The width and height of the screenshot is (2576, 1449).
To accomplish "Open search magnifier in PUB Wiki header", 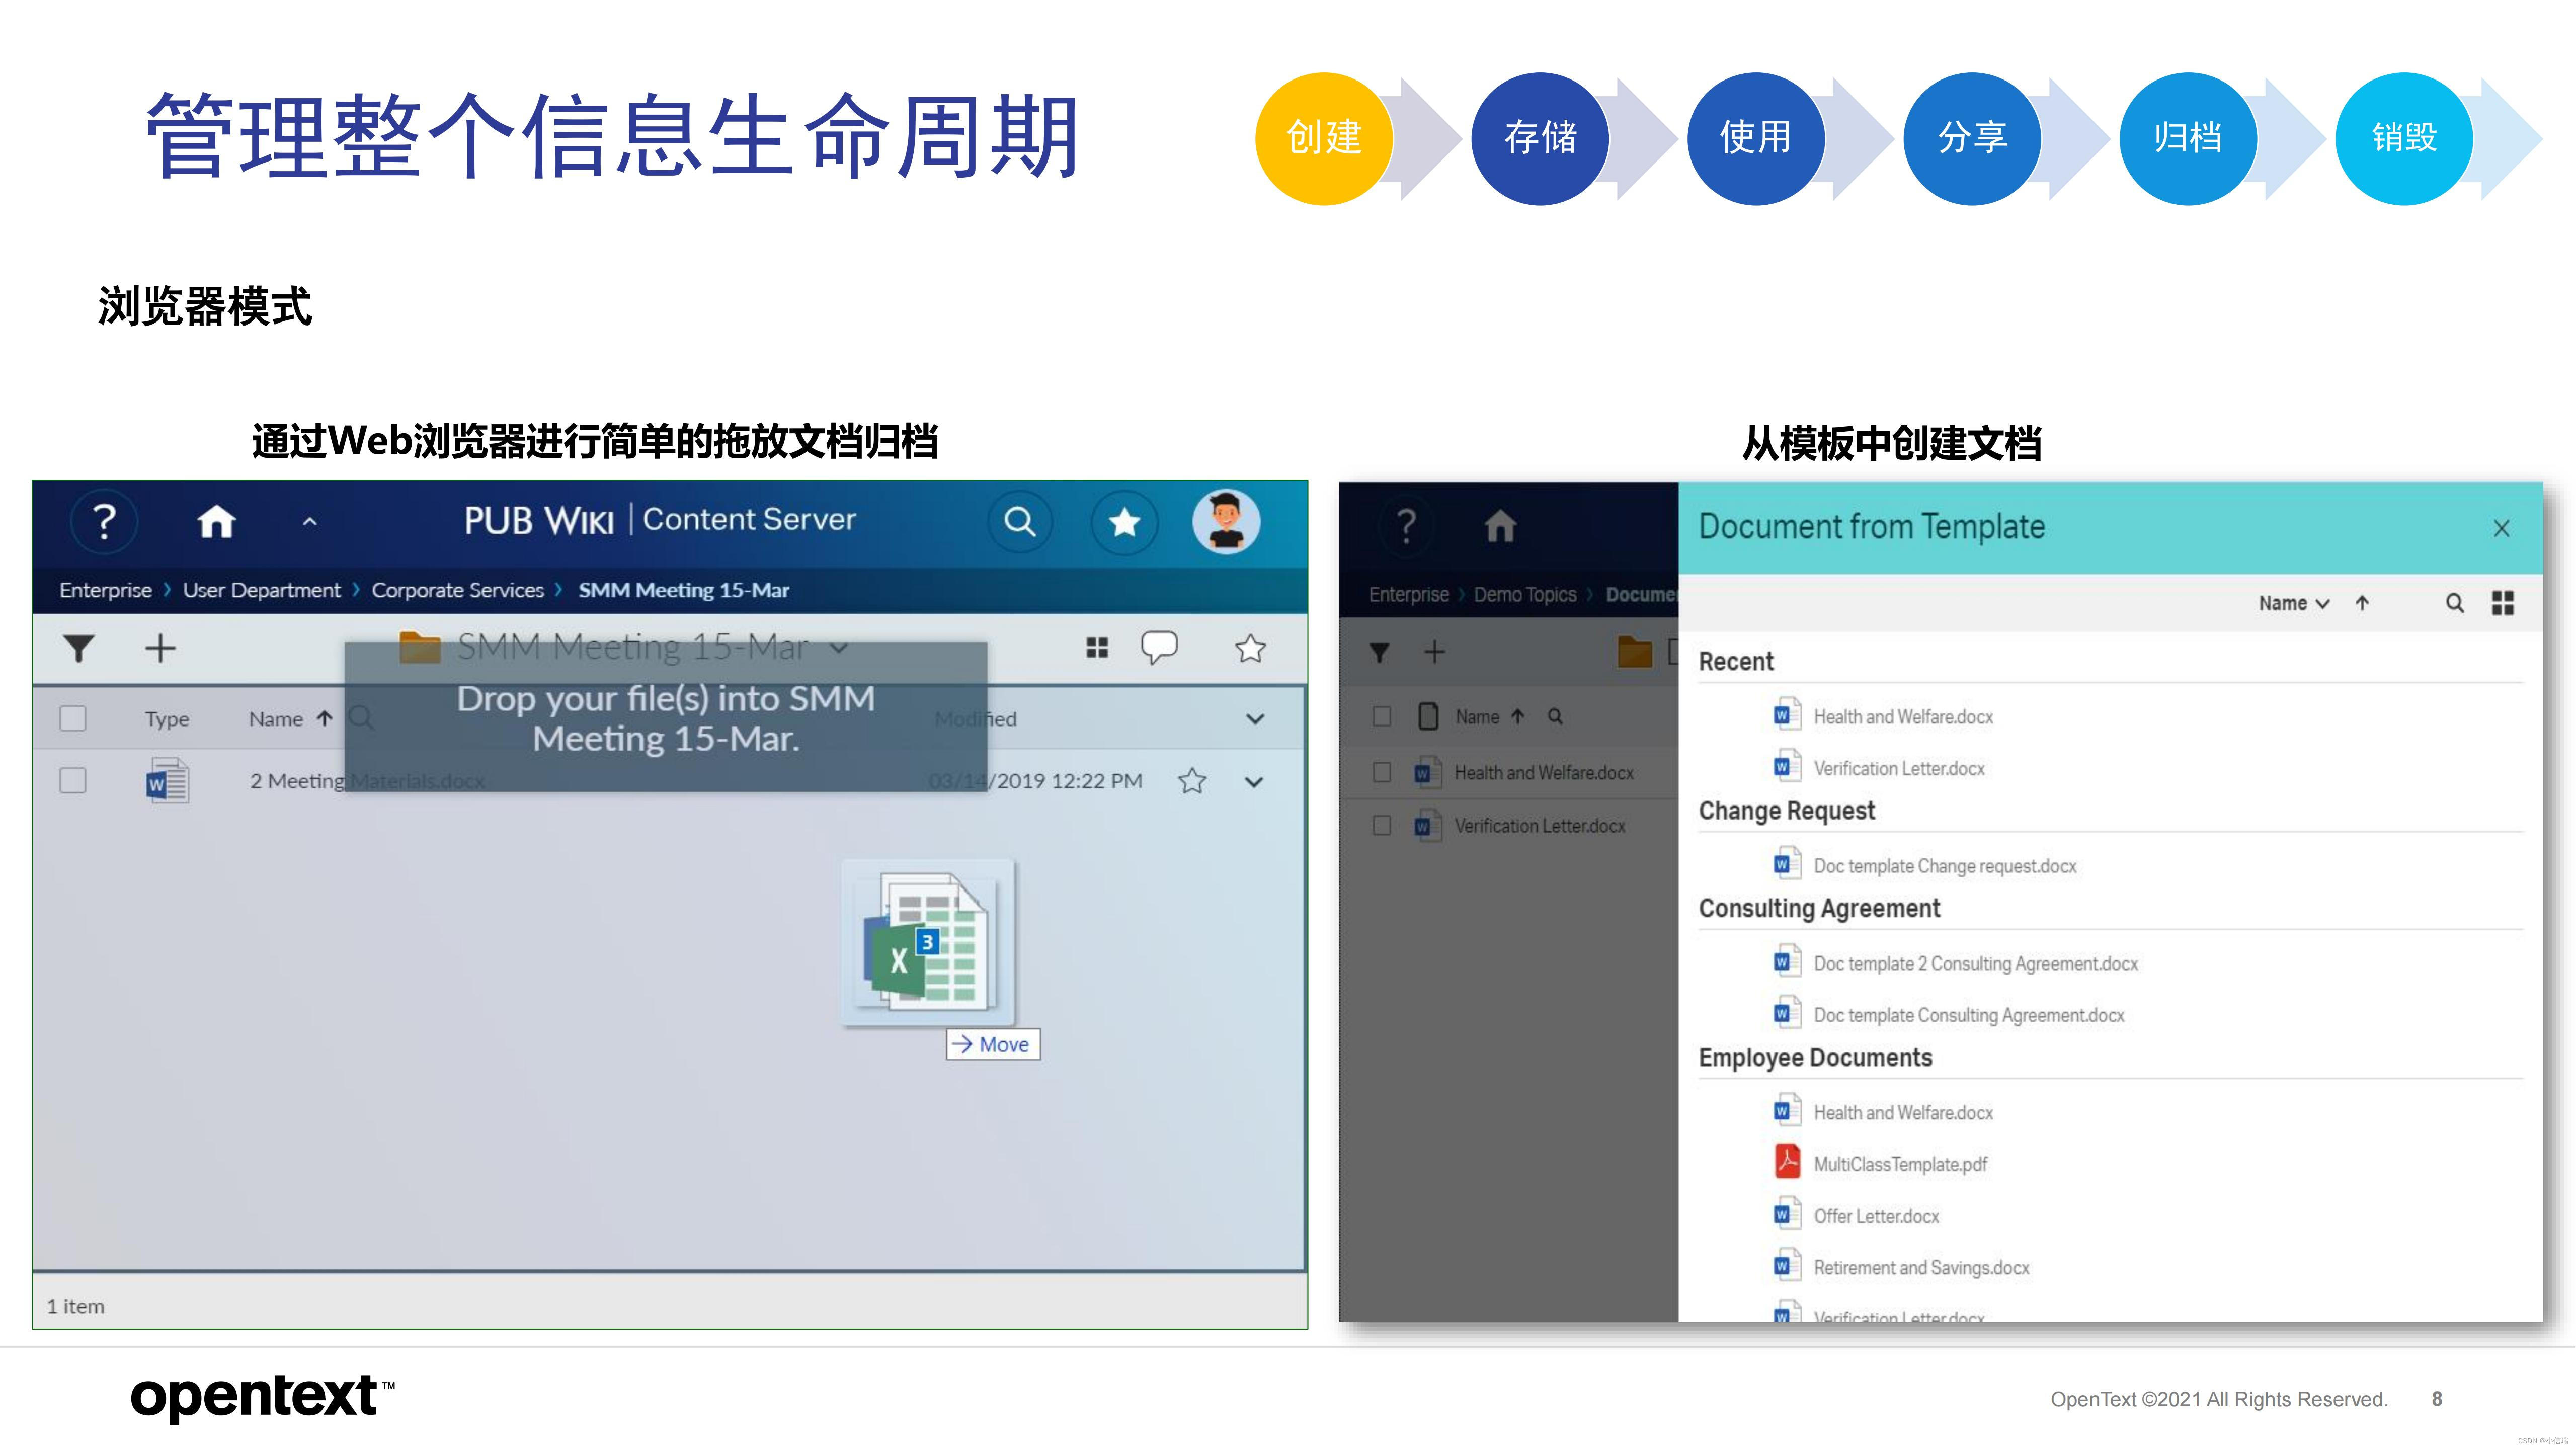I will pos(1019,522).
